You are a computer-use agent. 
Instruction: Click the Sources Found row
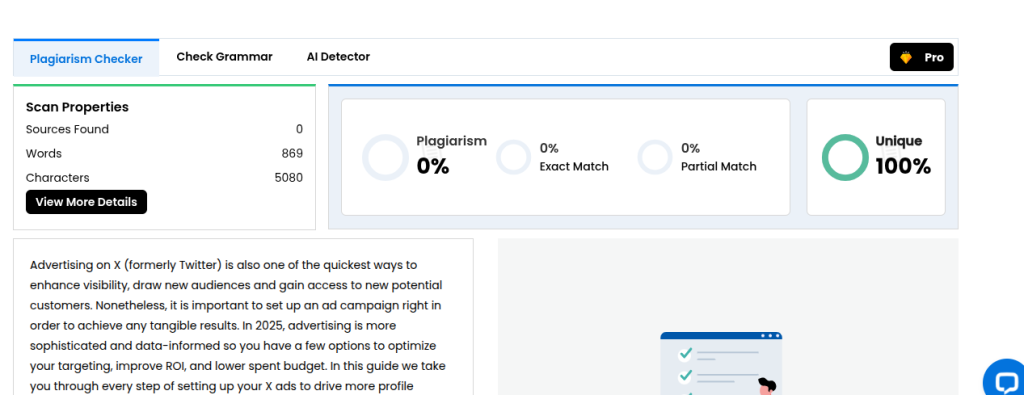coord(164,129)
